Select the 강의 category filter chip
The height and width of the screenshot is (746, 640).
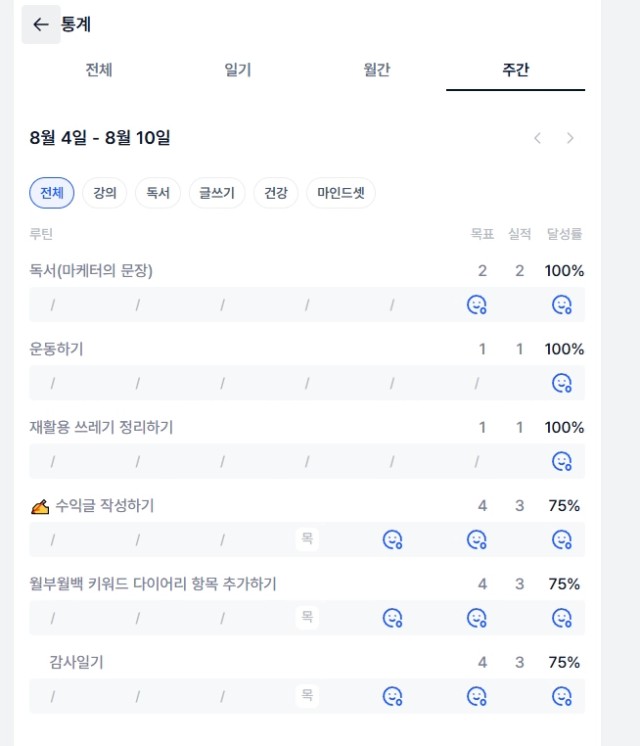[x=105, y=193]
